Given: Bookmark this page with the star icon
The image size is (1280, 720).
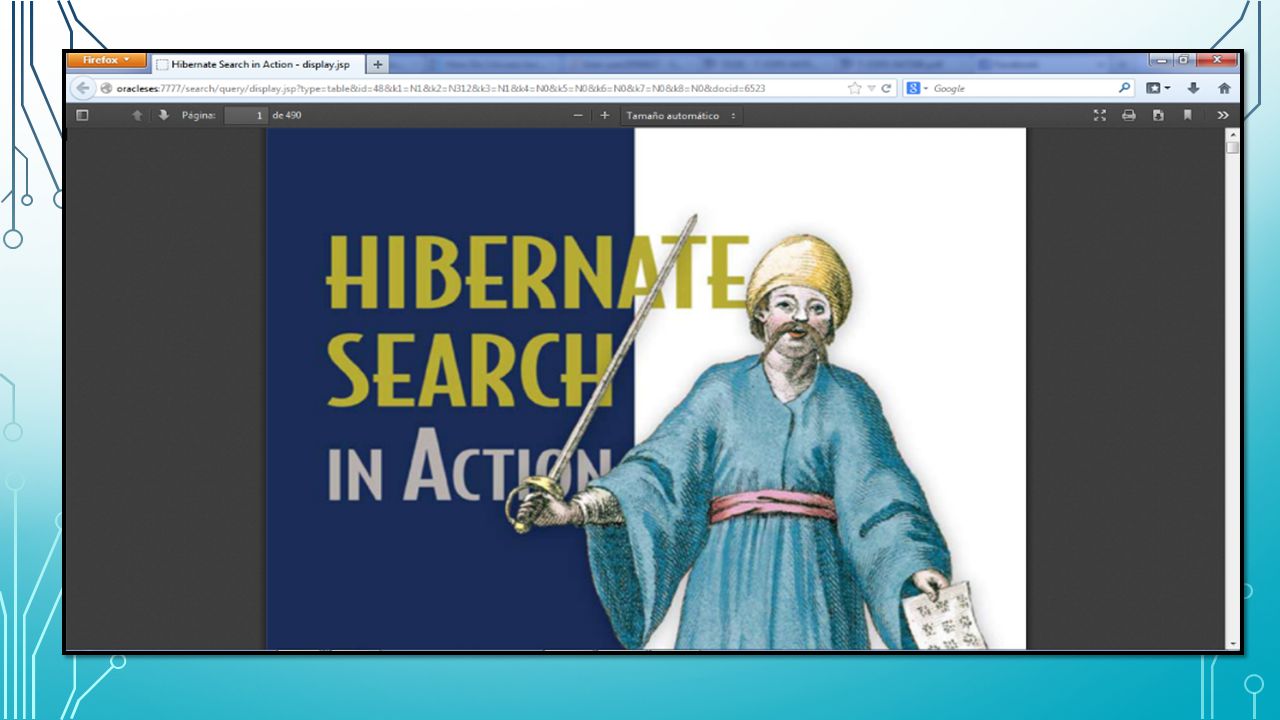Looking at the screenshot, I should pyautogui.click(x=854, y=88).
